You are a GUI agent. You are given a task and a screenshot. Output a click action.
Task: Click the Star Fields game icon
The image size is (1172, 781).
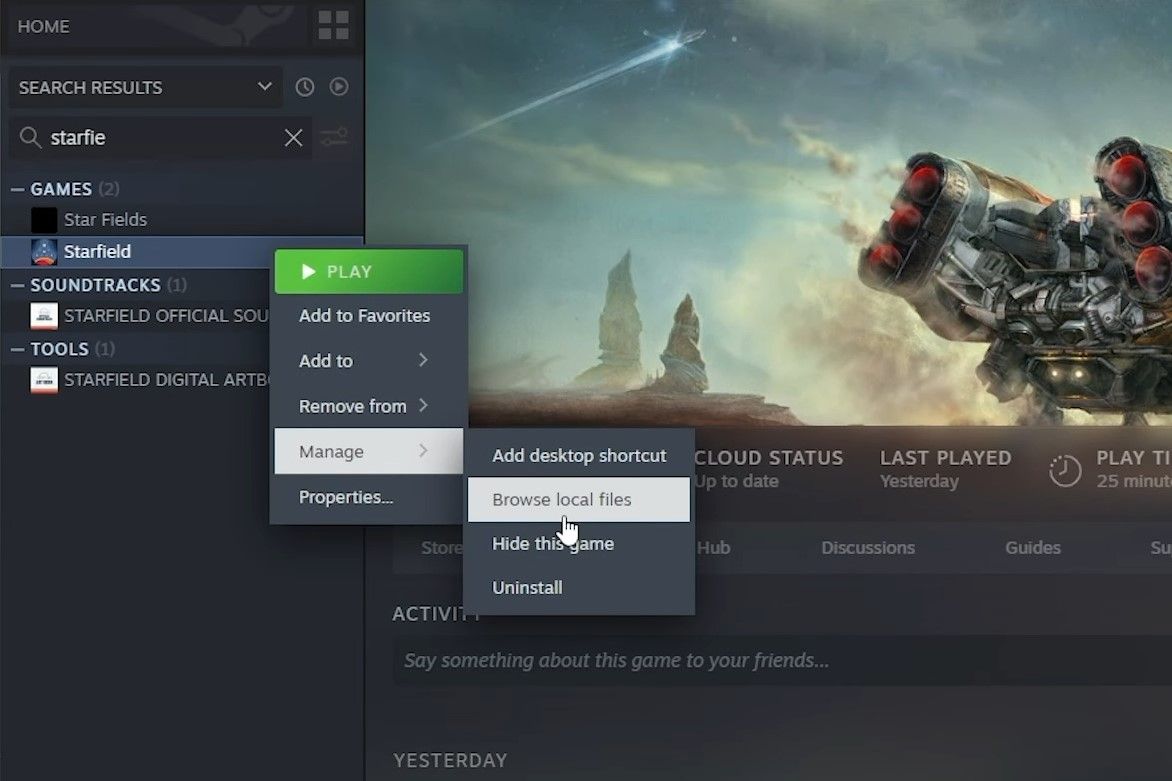(43, 219)
